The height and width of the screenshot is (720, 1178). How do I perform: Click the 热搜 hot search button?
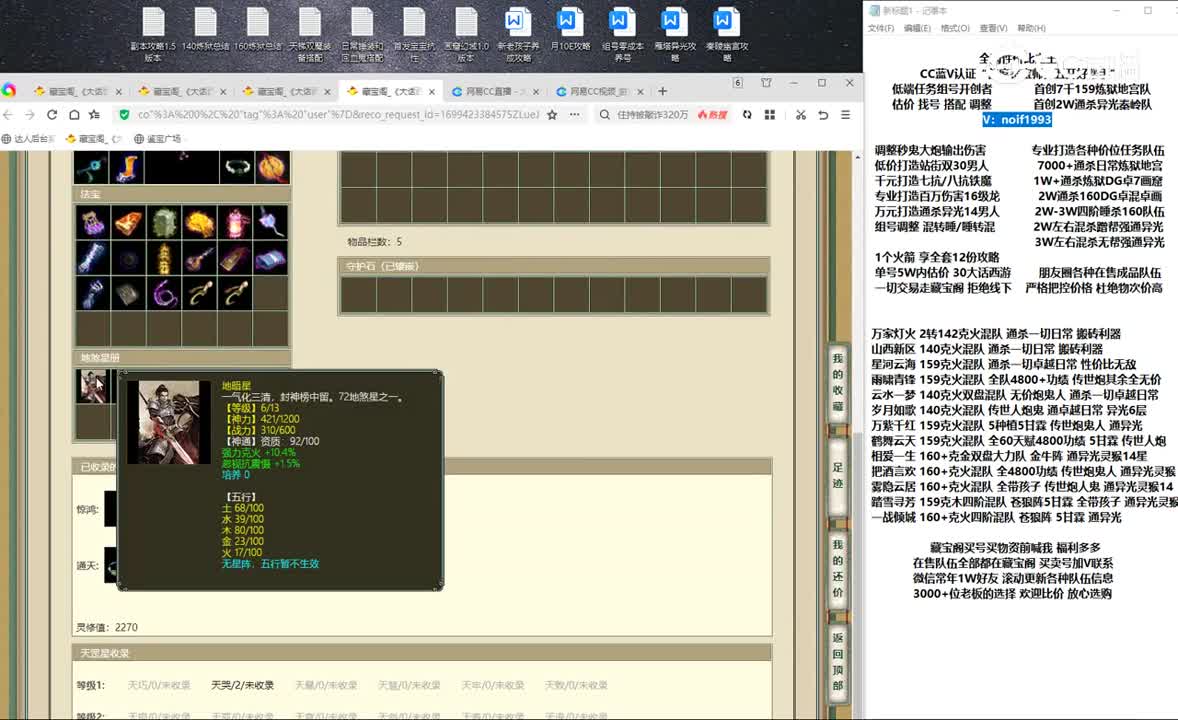tap(713, 114)
